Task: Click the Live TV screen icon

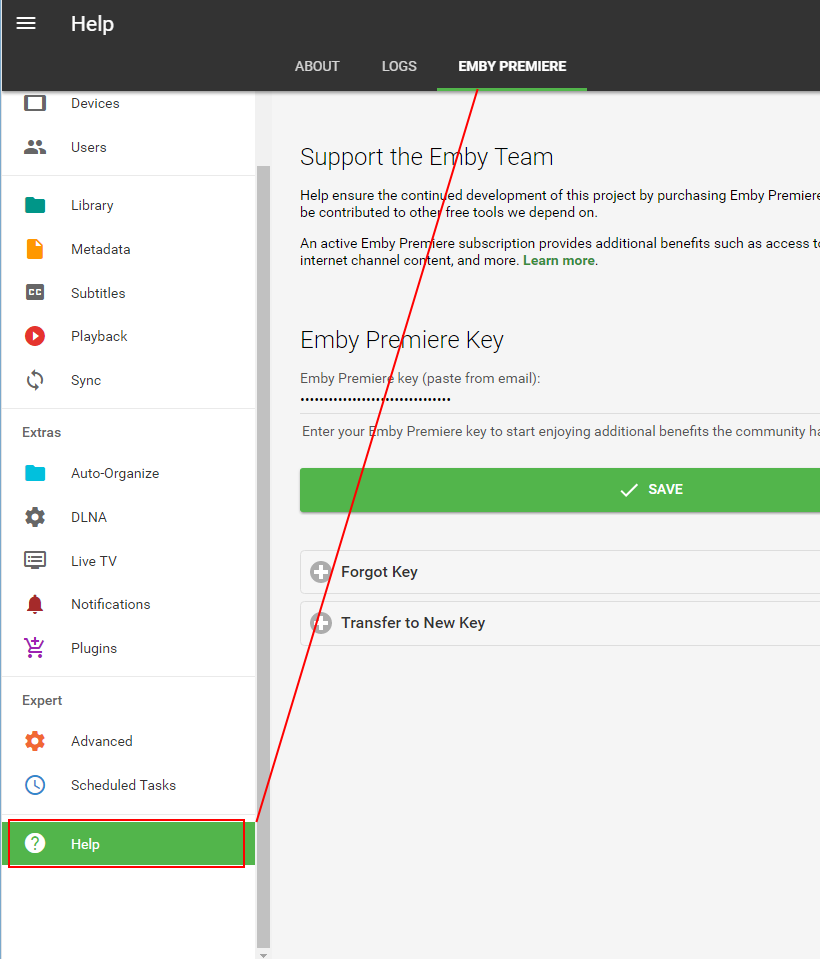Action: pos(35,560)
